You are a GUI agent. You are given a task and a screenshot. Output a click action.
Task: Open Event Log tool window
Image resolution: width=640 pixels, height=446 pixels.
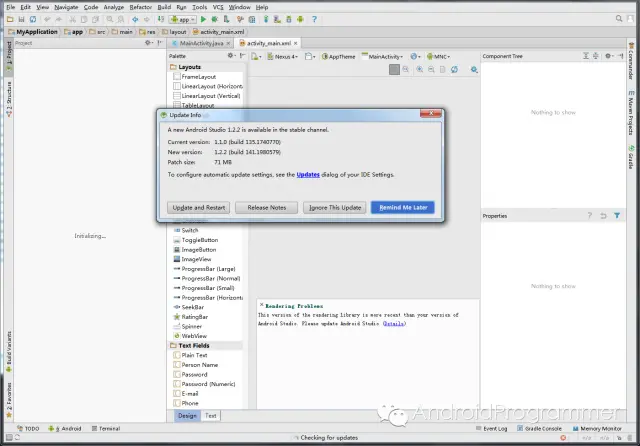coord(491,428)
